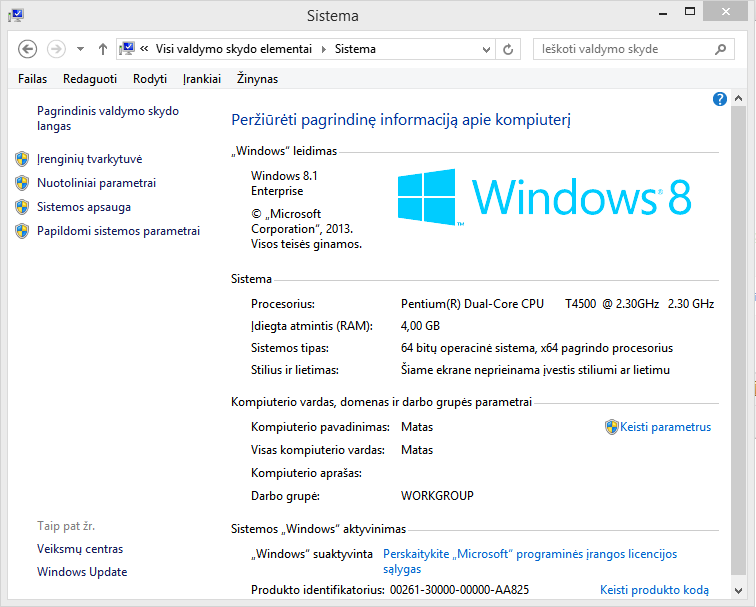Viewport: 756px width, 607px height.
Task: Click shield icon beside Sistemos apsauga
Action: pyautogui.click(x=22, y=207)
